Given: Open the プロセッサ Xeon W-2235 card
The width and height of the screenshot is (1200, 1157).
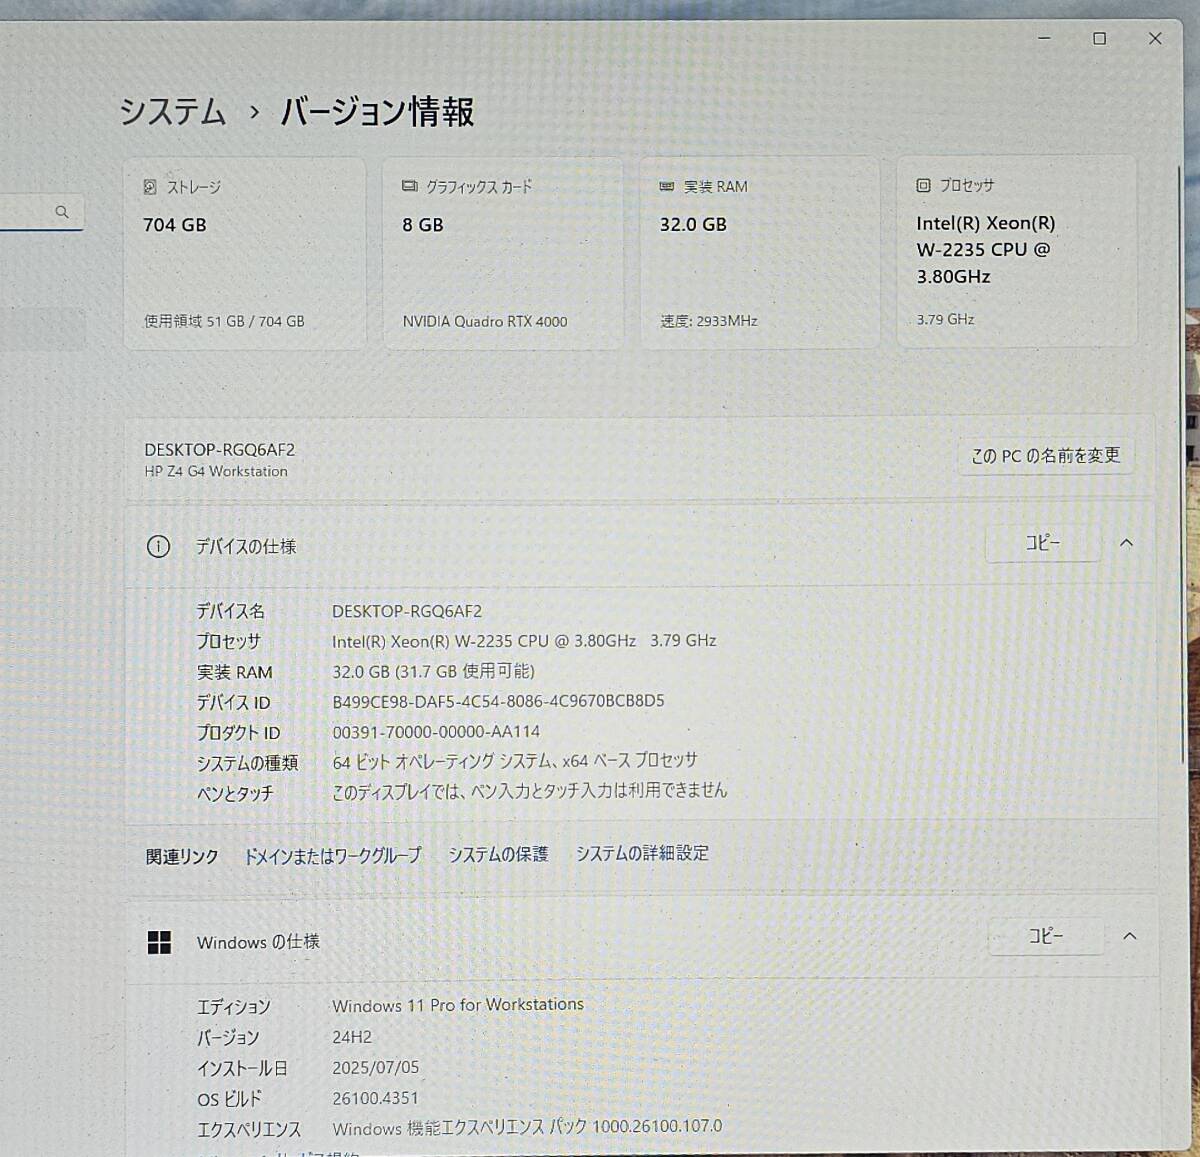Looking at the screenshot, I should pyautogui.click(x=1017, y=251).
